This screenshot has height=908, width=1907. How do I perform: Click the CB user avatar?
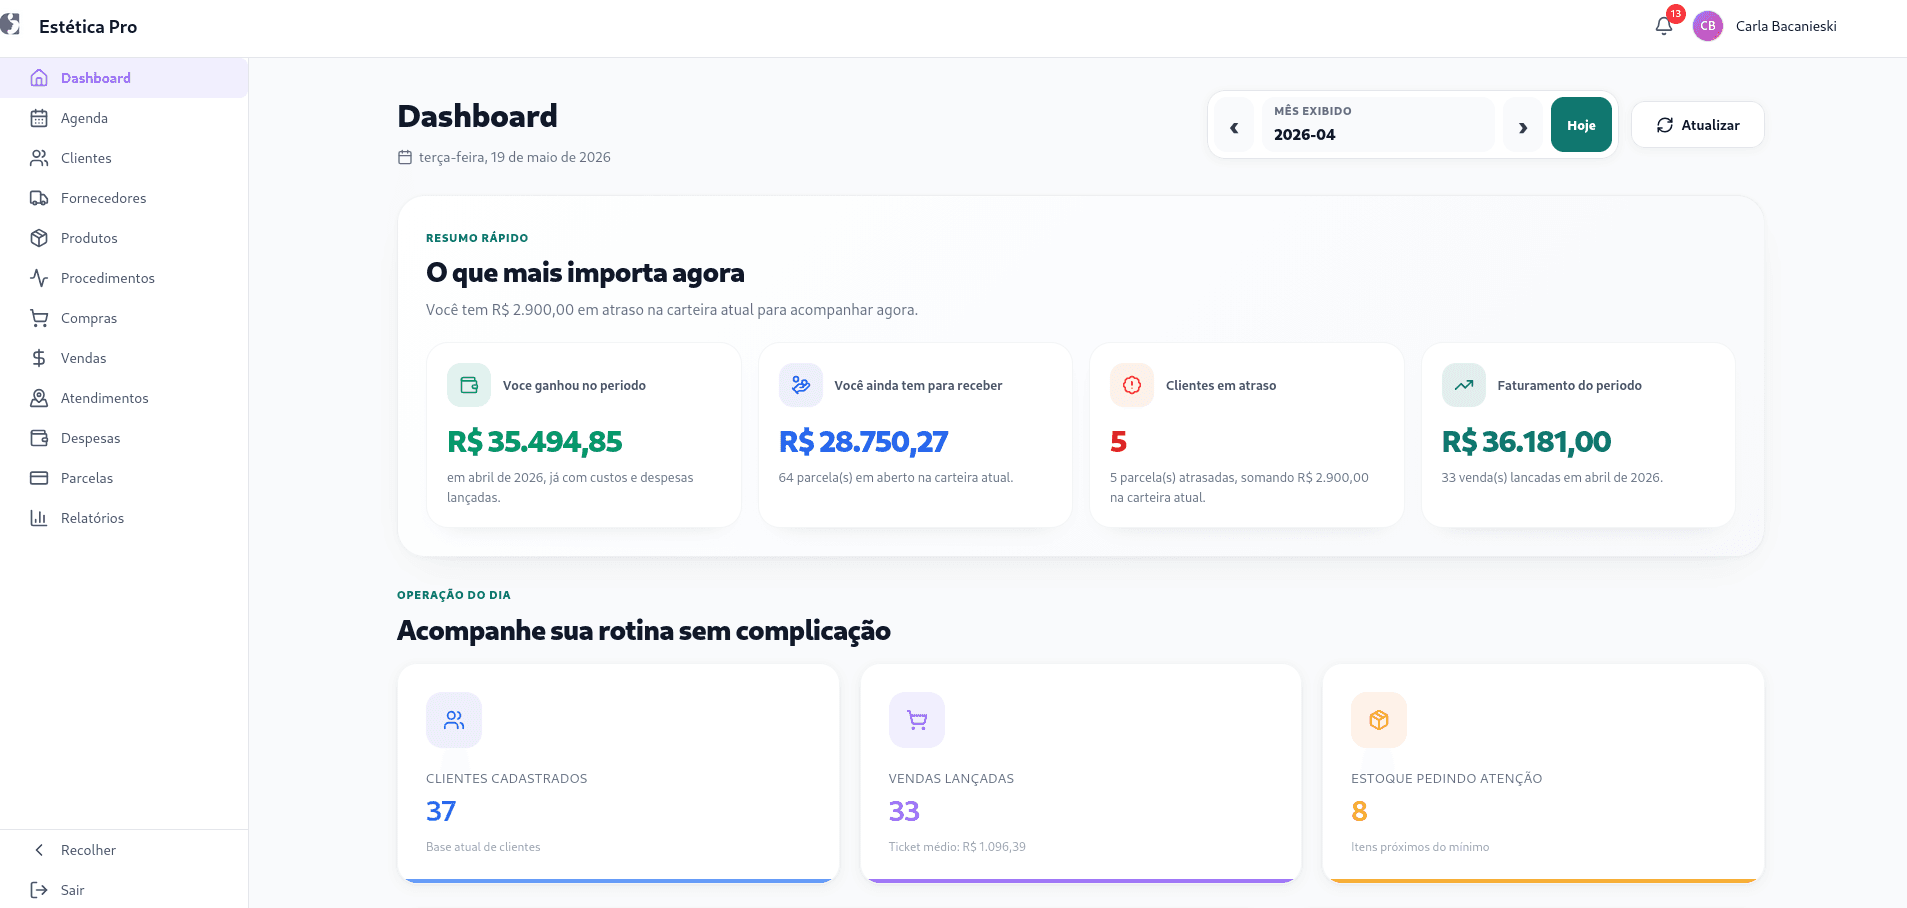1708,26
